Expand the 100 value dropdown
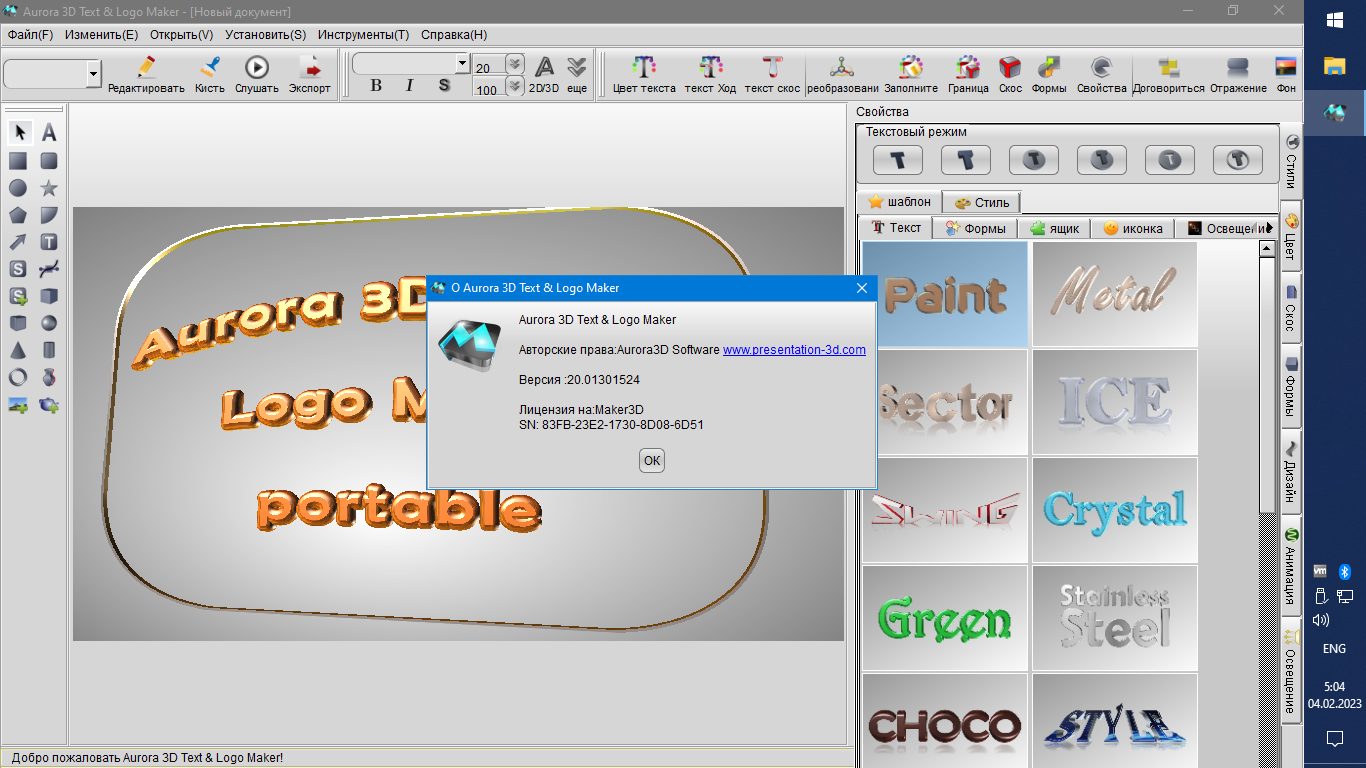Viewport: 1366px width, 768px height. (515, 87)
